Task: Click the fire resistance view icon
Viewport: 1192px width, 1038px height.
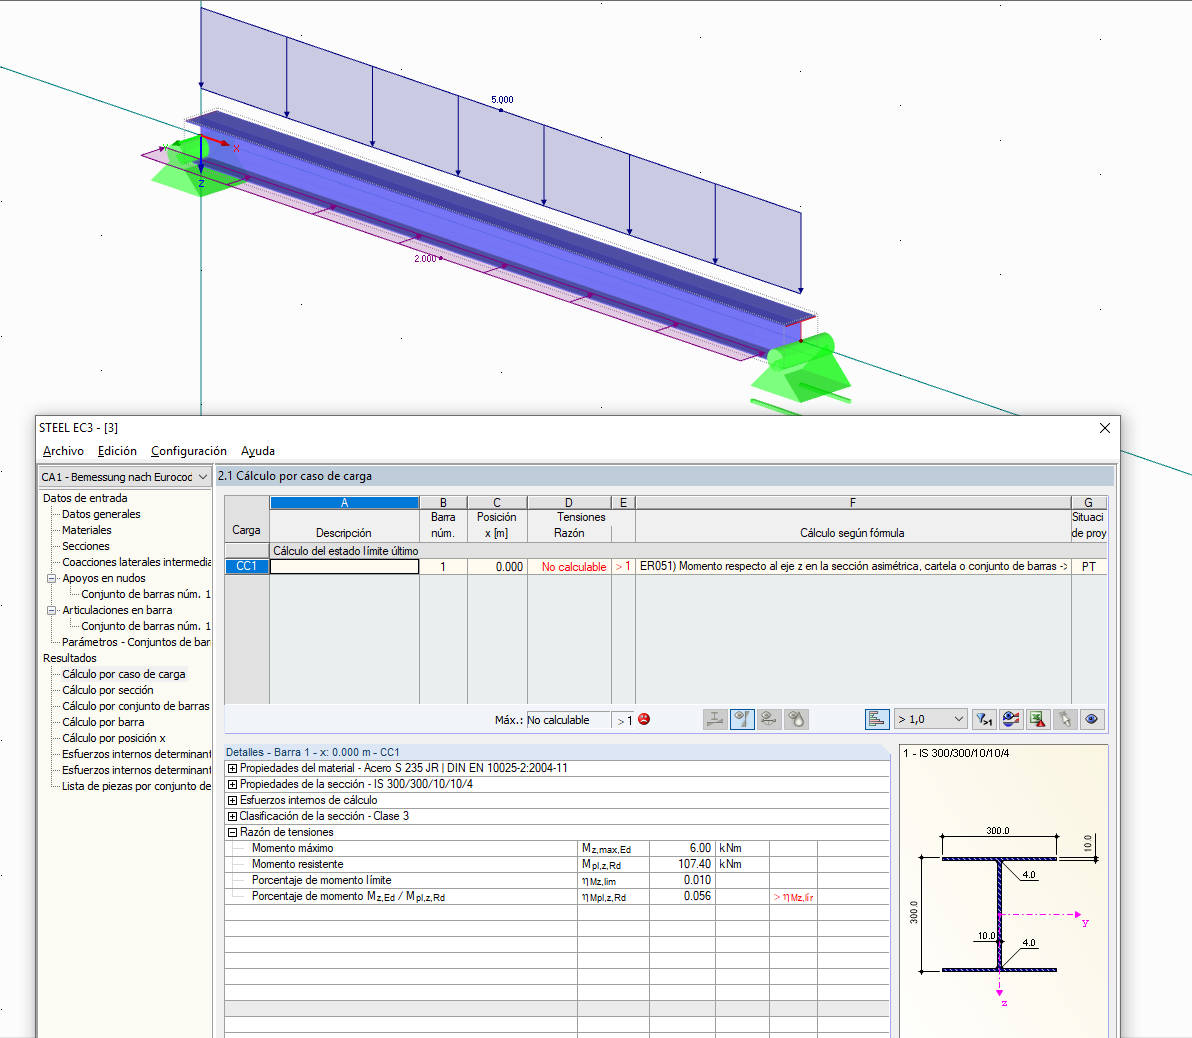Action: 797,719
